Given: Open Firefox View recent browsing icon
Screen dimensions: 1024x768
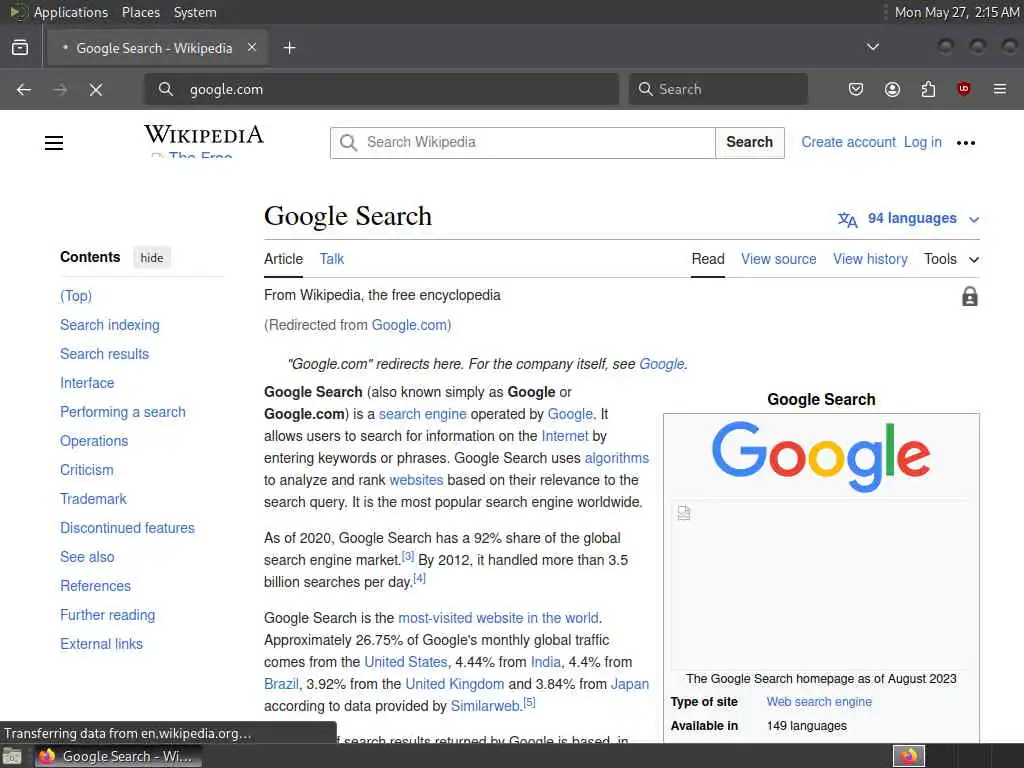Looking at the screenshot, I should (x=20, y=48).
